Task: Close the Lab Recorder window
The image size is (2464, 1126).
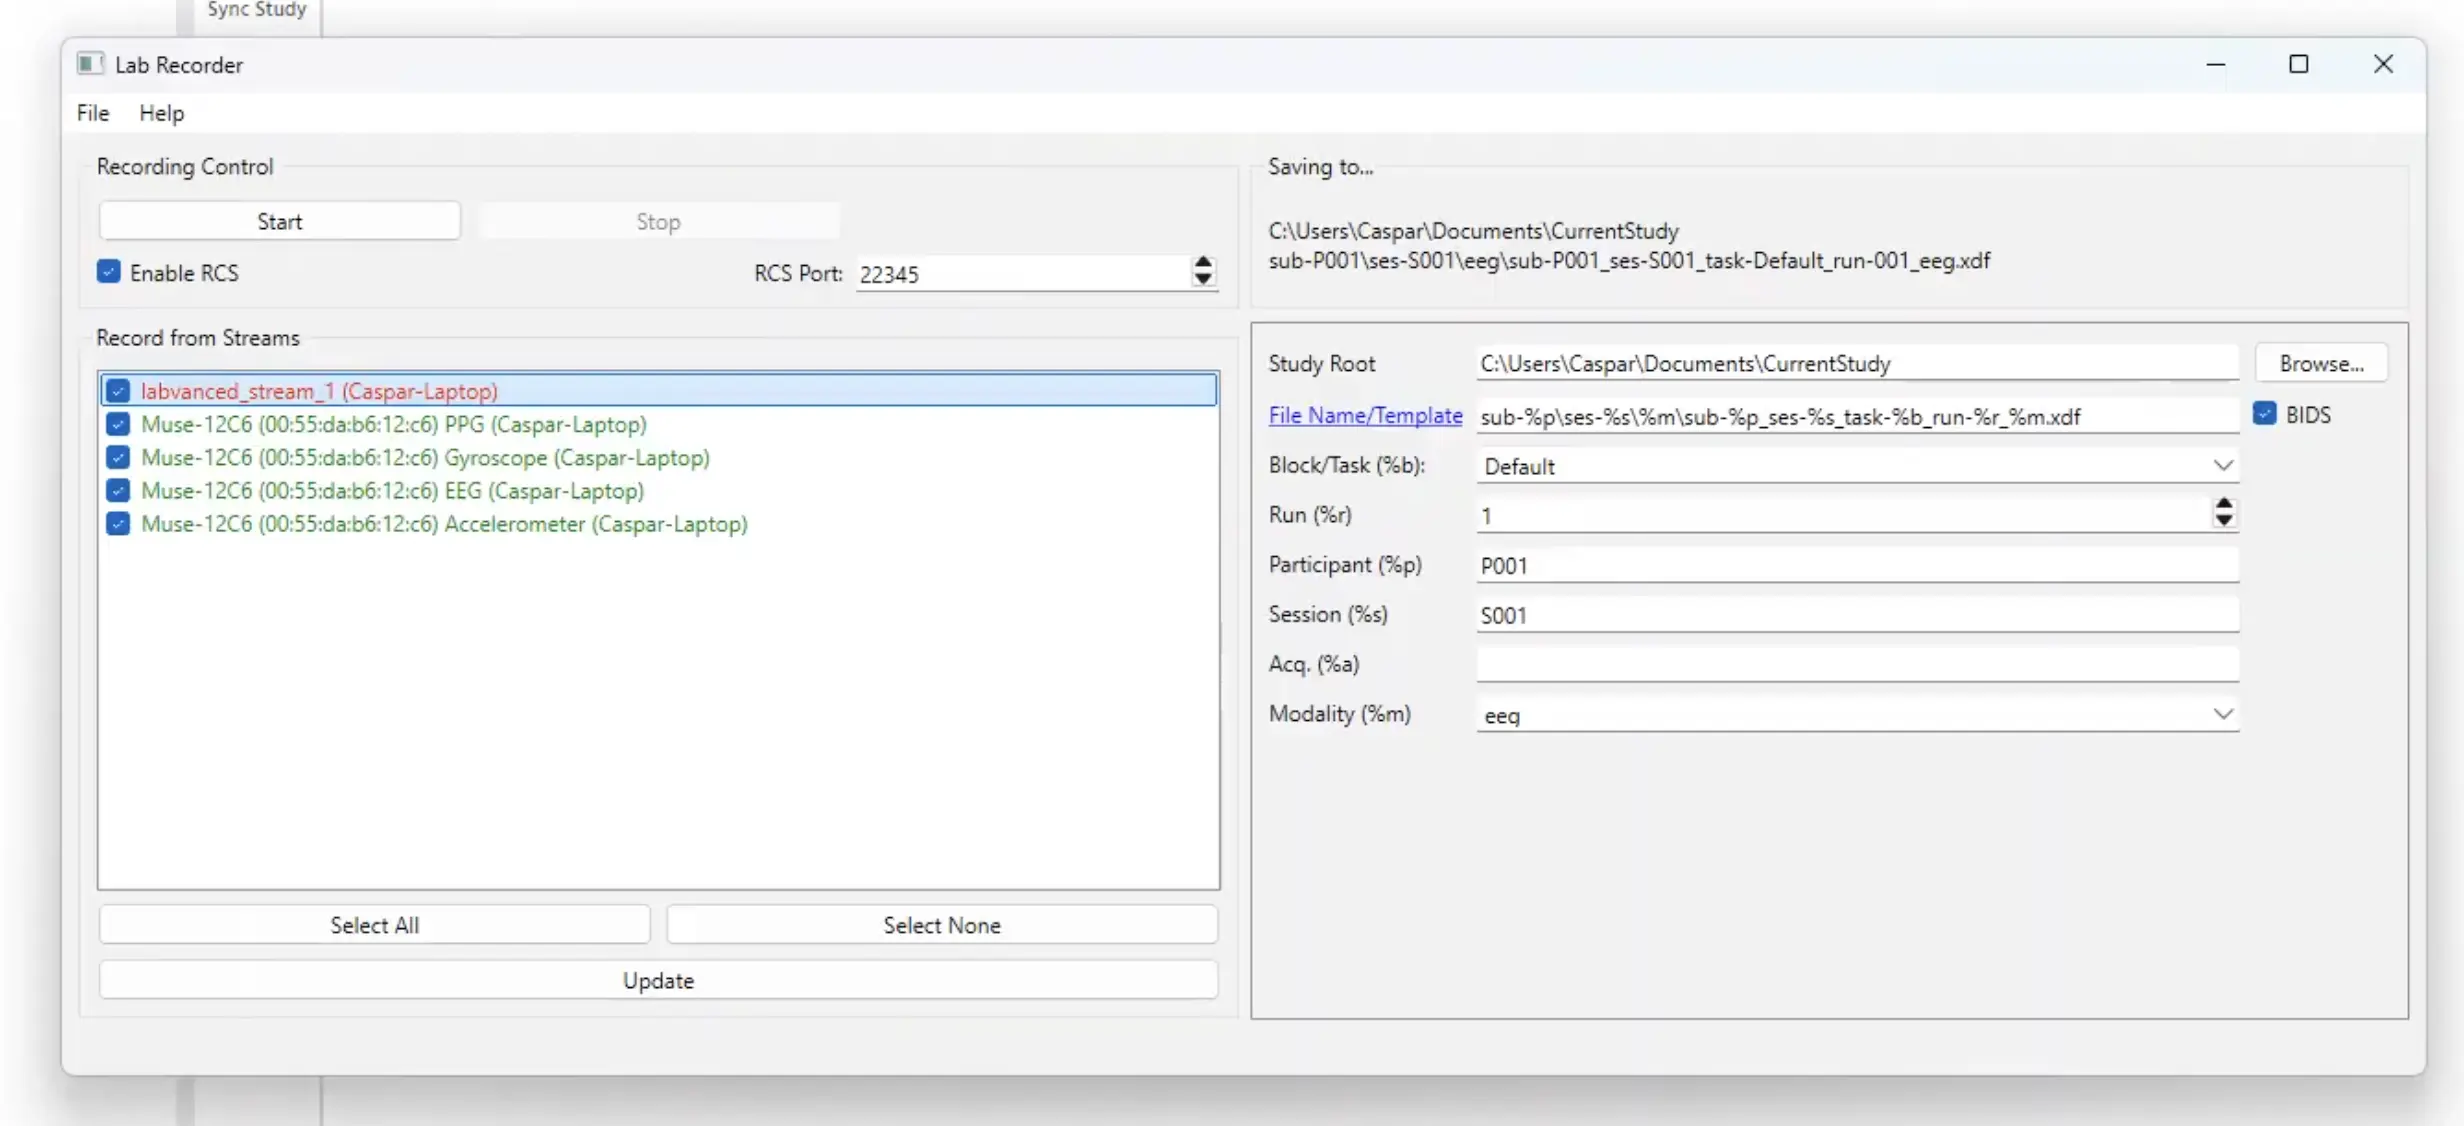Action: point(2384,64)
